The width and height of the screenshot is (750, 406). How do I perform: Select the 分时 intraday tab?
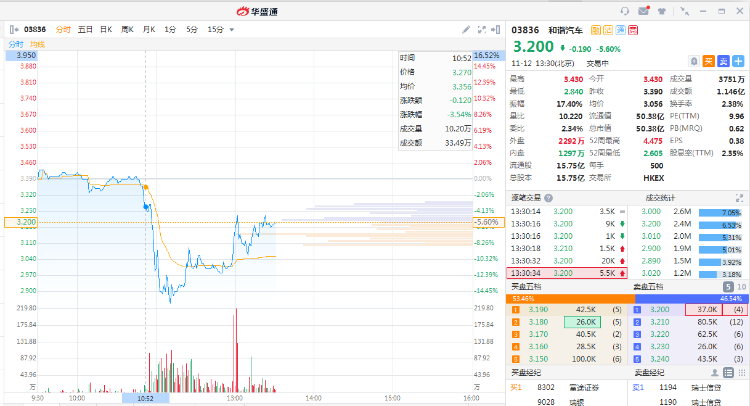(x=63, y=30)
